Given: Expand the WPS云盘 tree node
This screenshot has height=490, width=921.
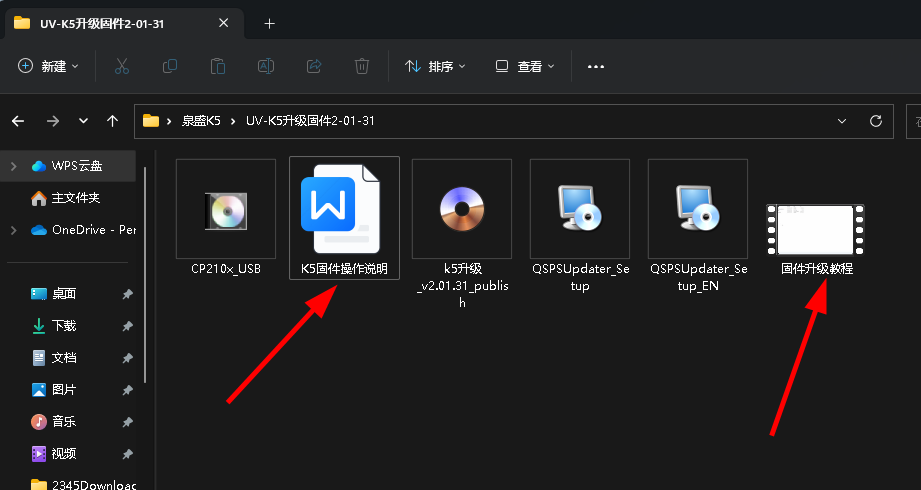Looking at the screenshot, I should (14, 166).
